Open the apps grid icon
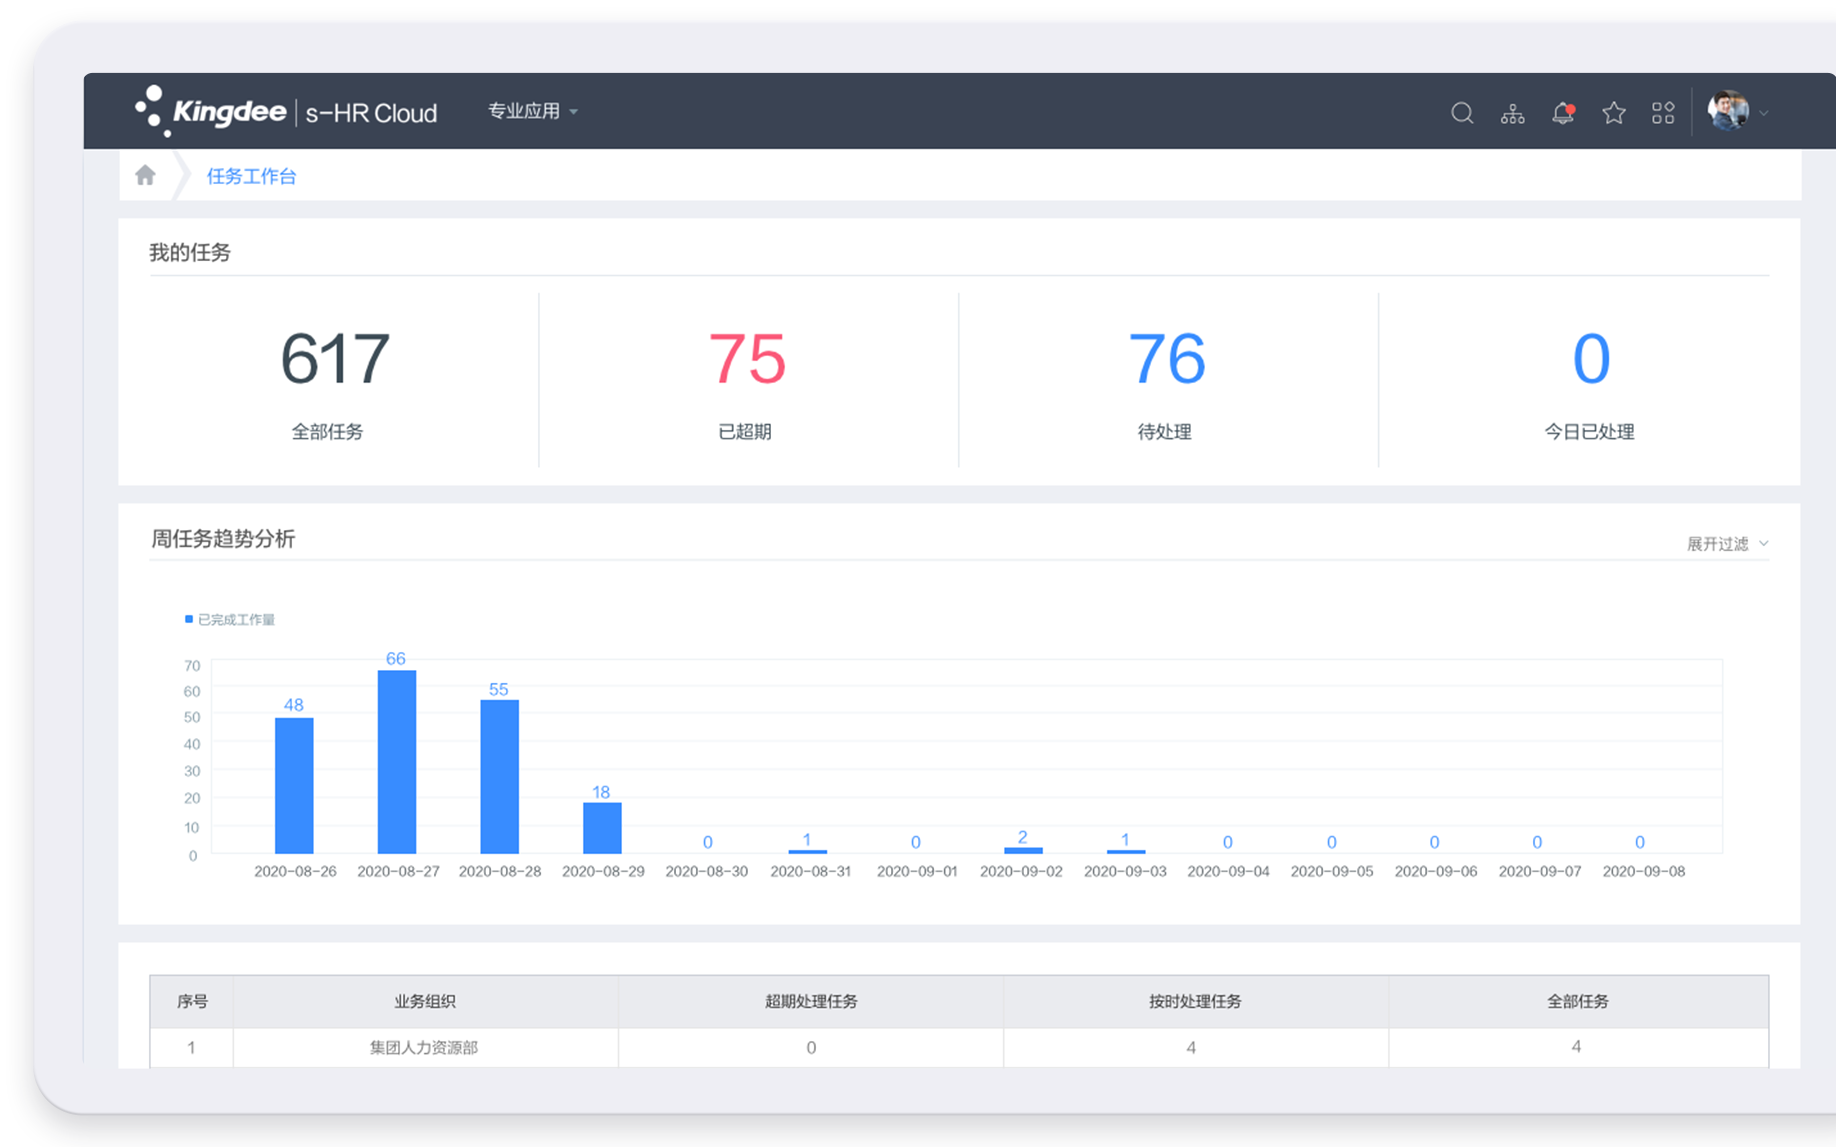Screen dimensions: 1836x1147 pos(1663,113)
